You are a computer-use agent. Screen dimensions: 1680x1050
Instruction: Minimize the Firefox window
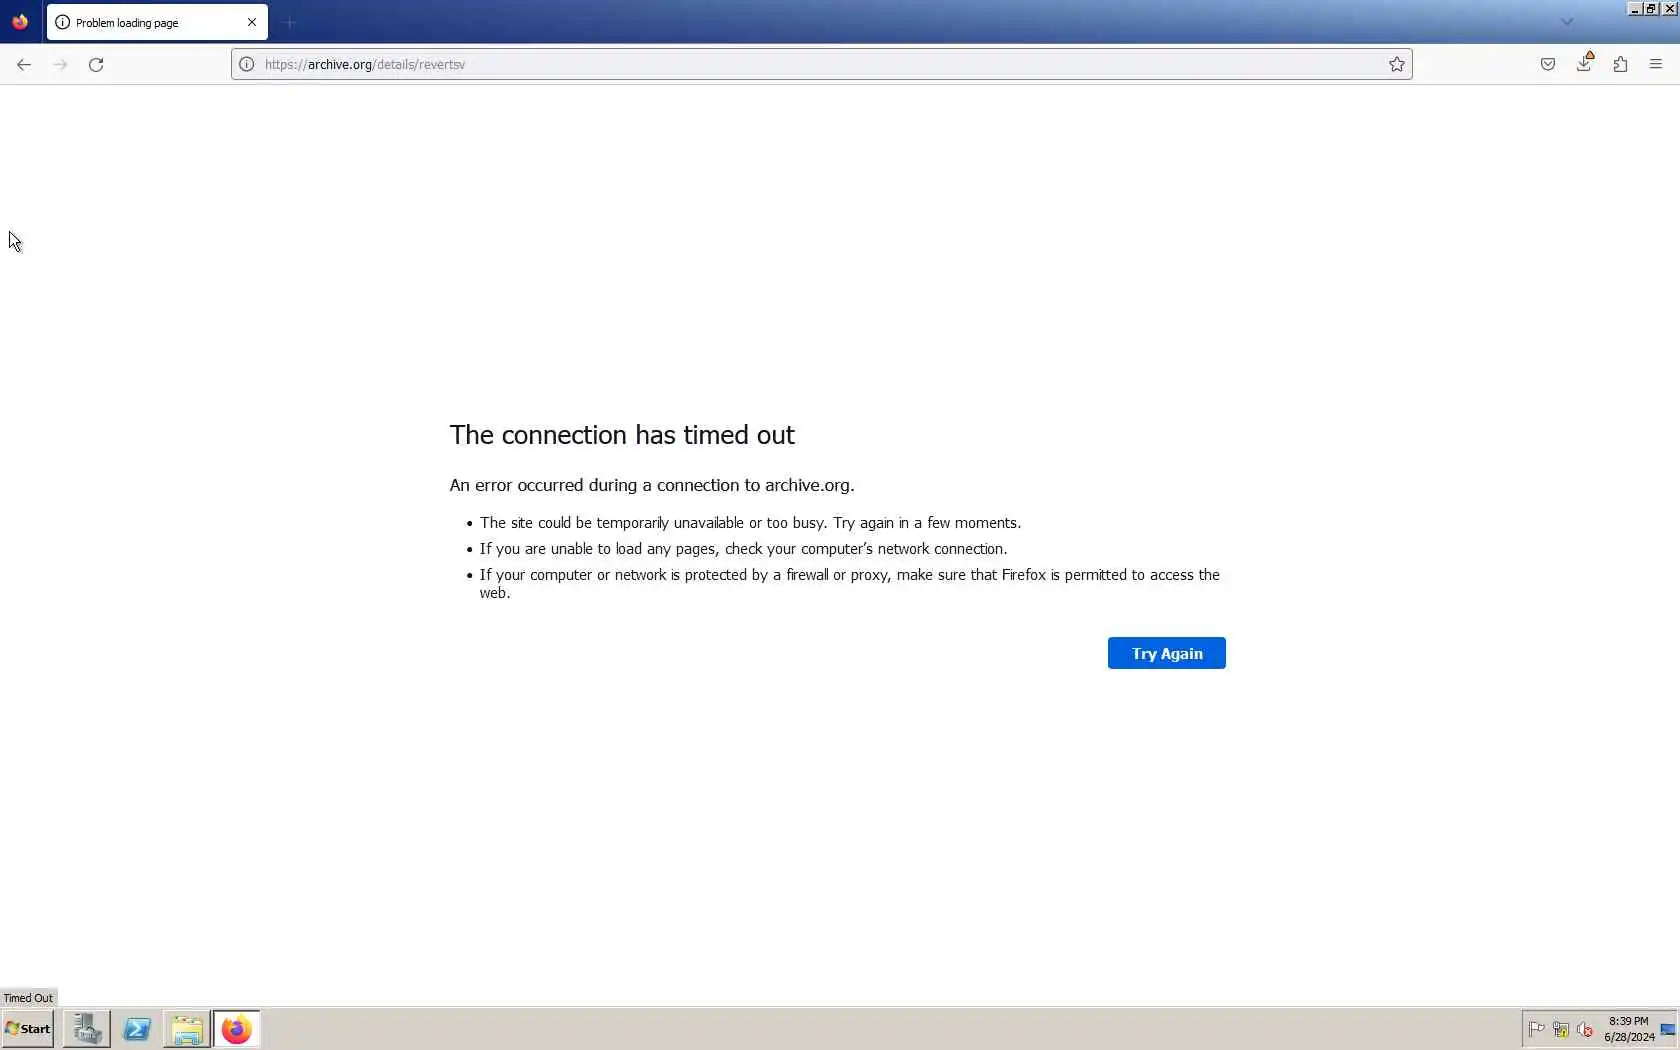[1635, 8]
